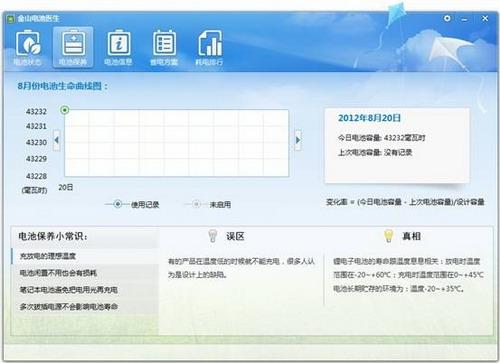
Task: Click the 金山电池医生 app logo icon
Action: 11,18
